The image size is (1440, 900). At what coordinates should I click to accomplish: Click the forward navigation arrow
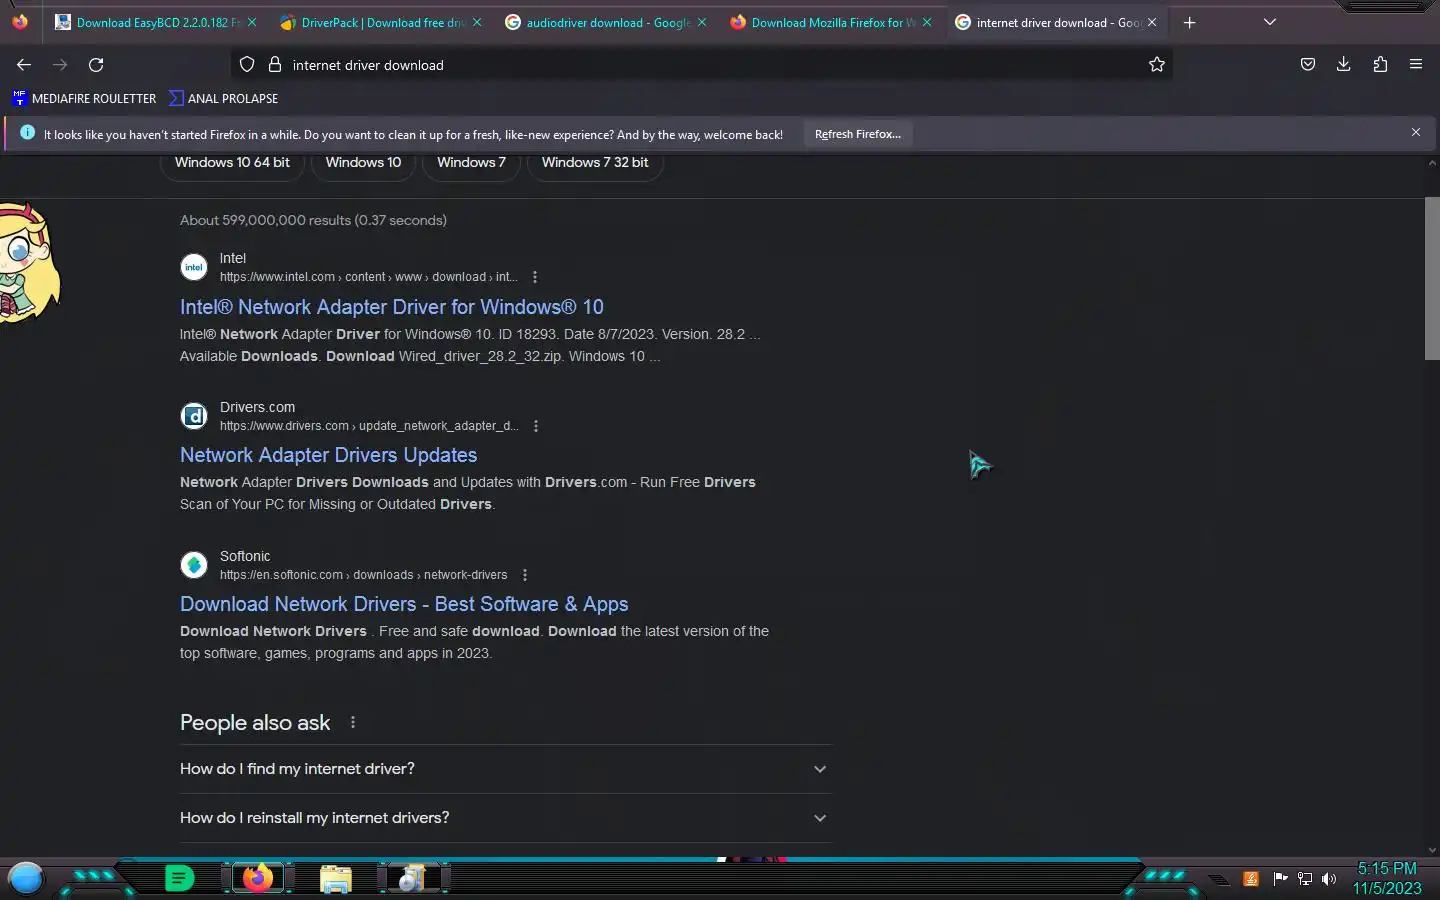click(60, 65)
